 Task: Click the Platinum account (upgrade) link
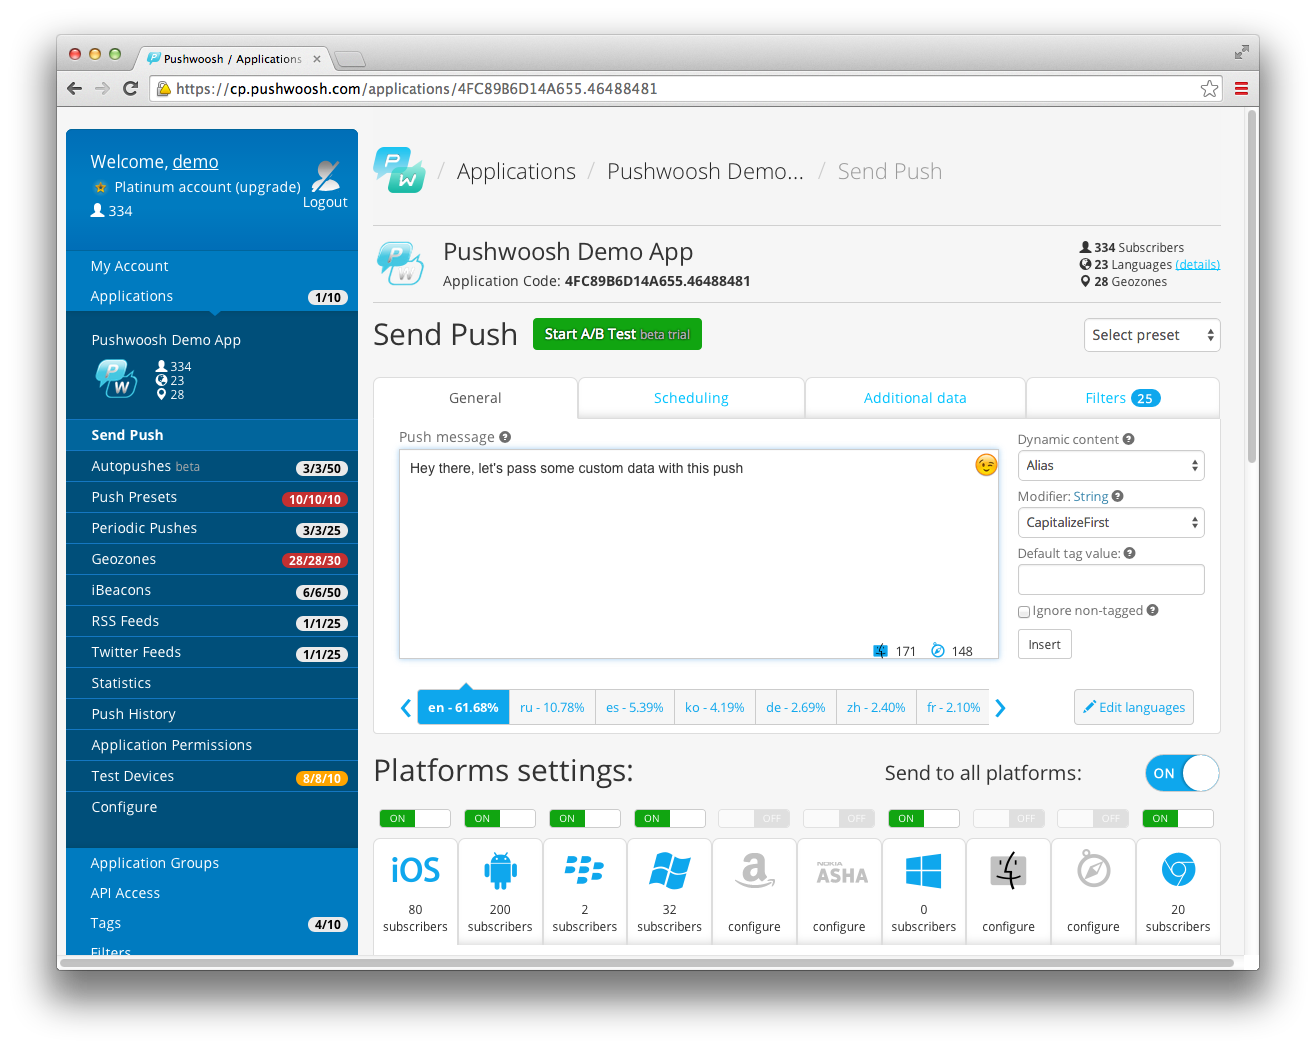(207, 187)
